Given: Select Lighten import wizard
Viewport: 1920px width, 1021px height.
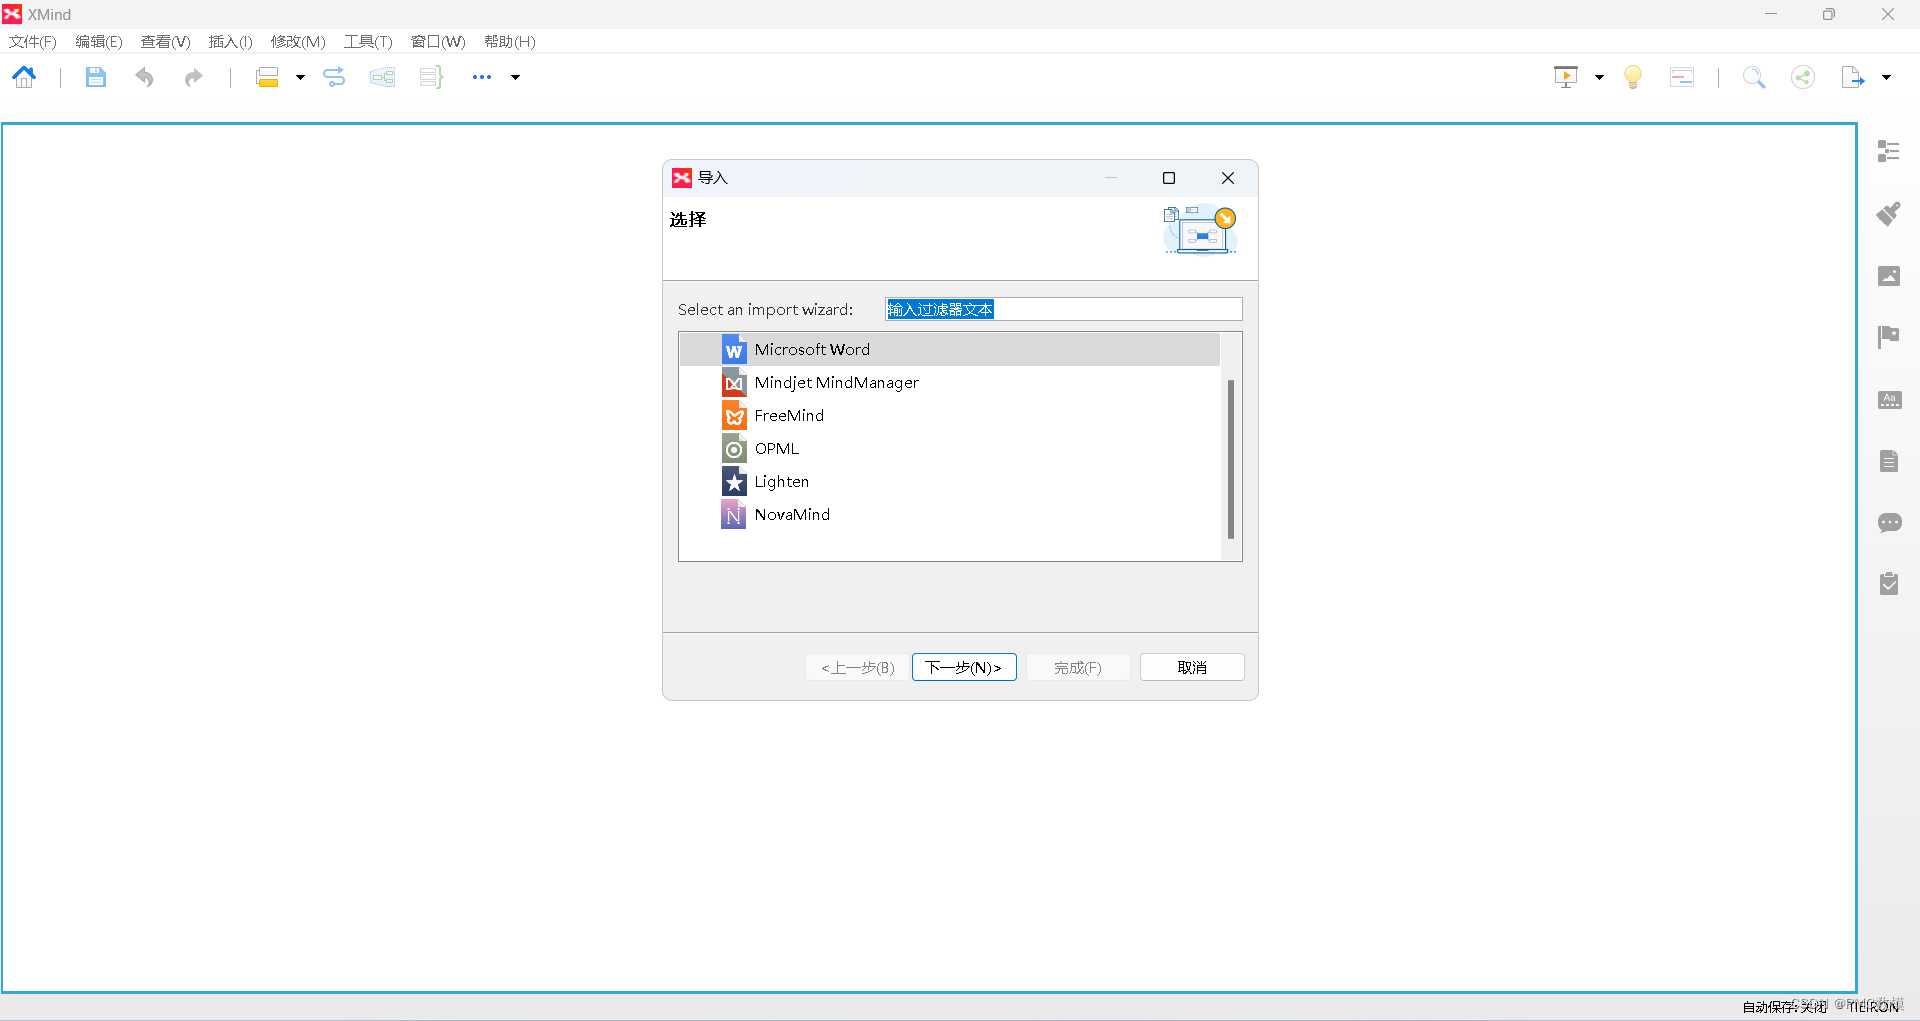Looking at the screenshot, I should (x=950, y=481).
